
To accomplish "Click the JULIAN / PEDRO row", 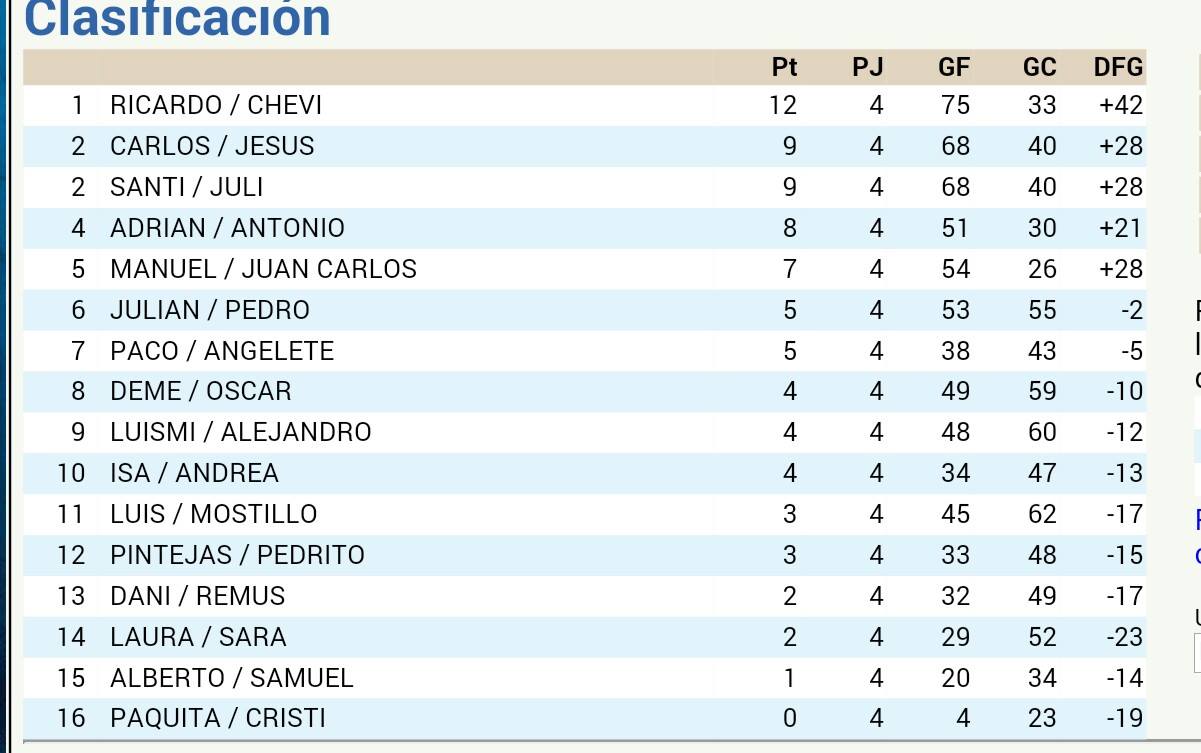I will click(584, 310).
